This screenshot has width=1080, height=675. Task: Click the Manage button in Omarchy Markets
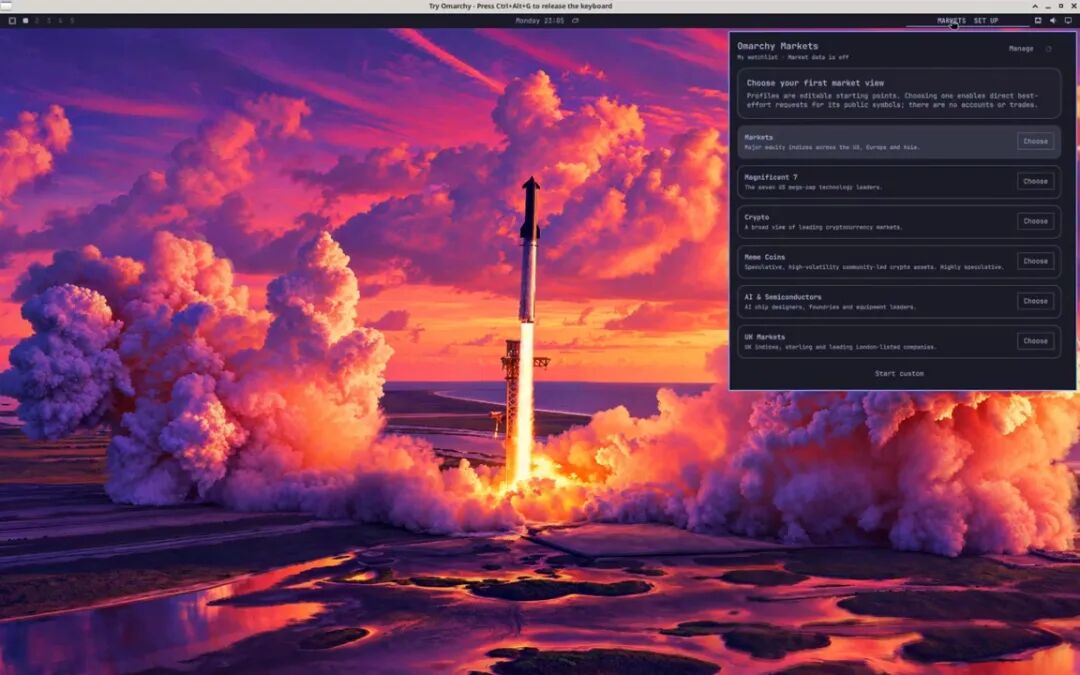tap(1021, 49)
